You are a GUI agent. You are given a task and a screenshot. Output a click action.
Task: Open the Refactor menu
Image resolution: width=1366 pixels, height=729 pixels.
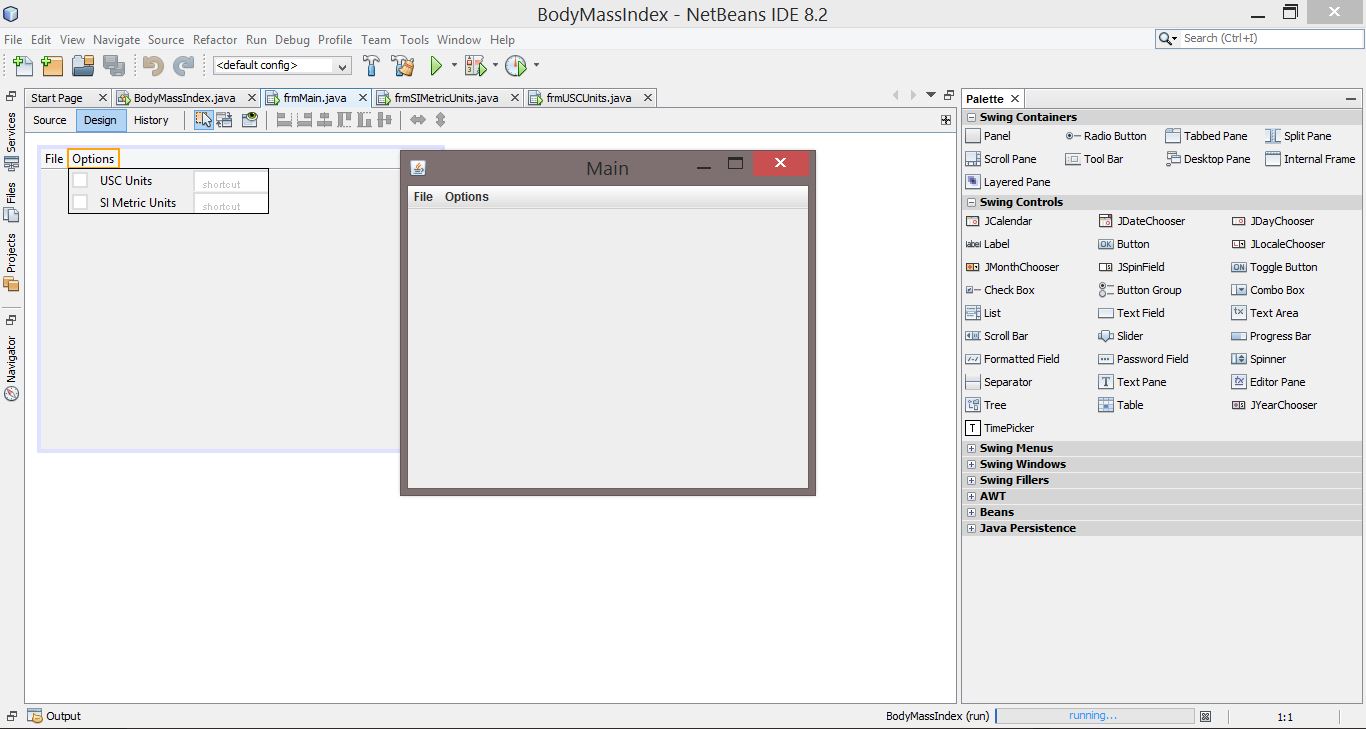click(x=215, y=40)
